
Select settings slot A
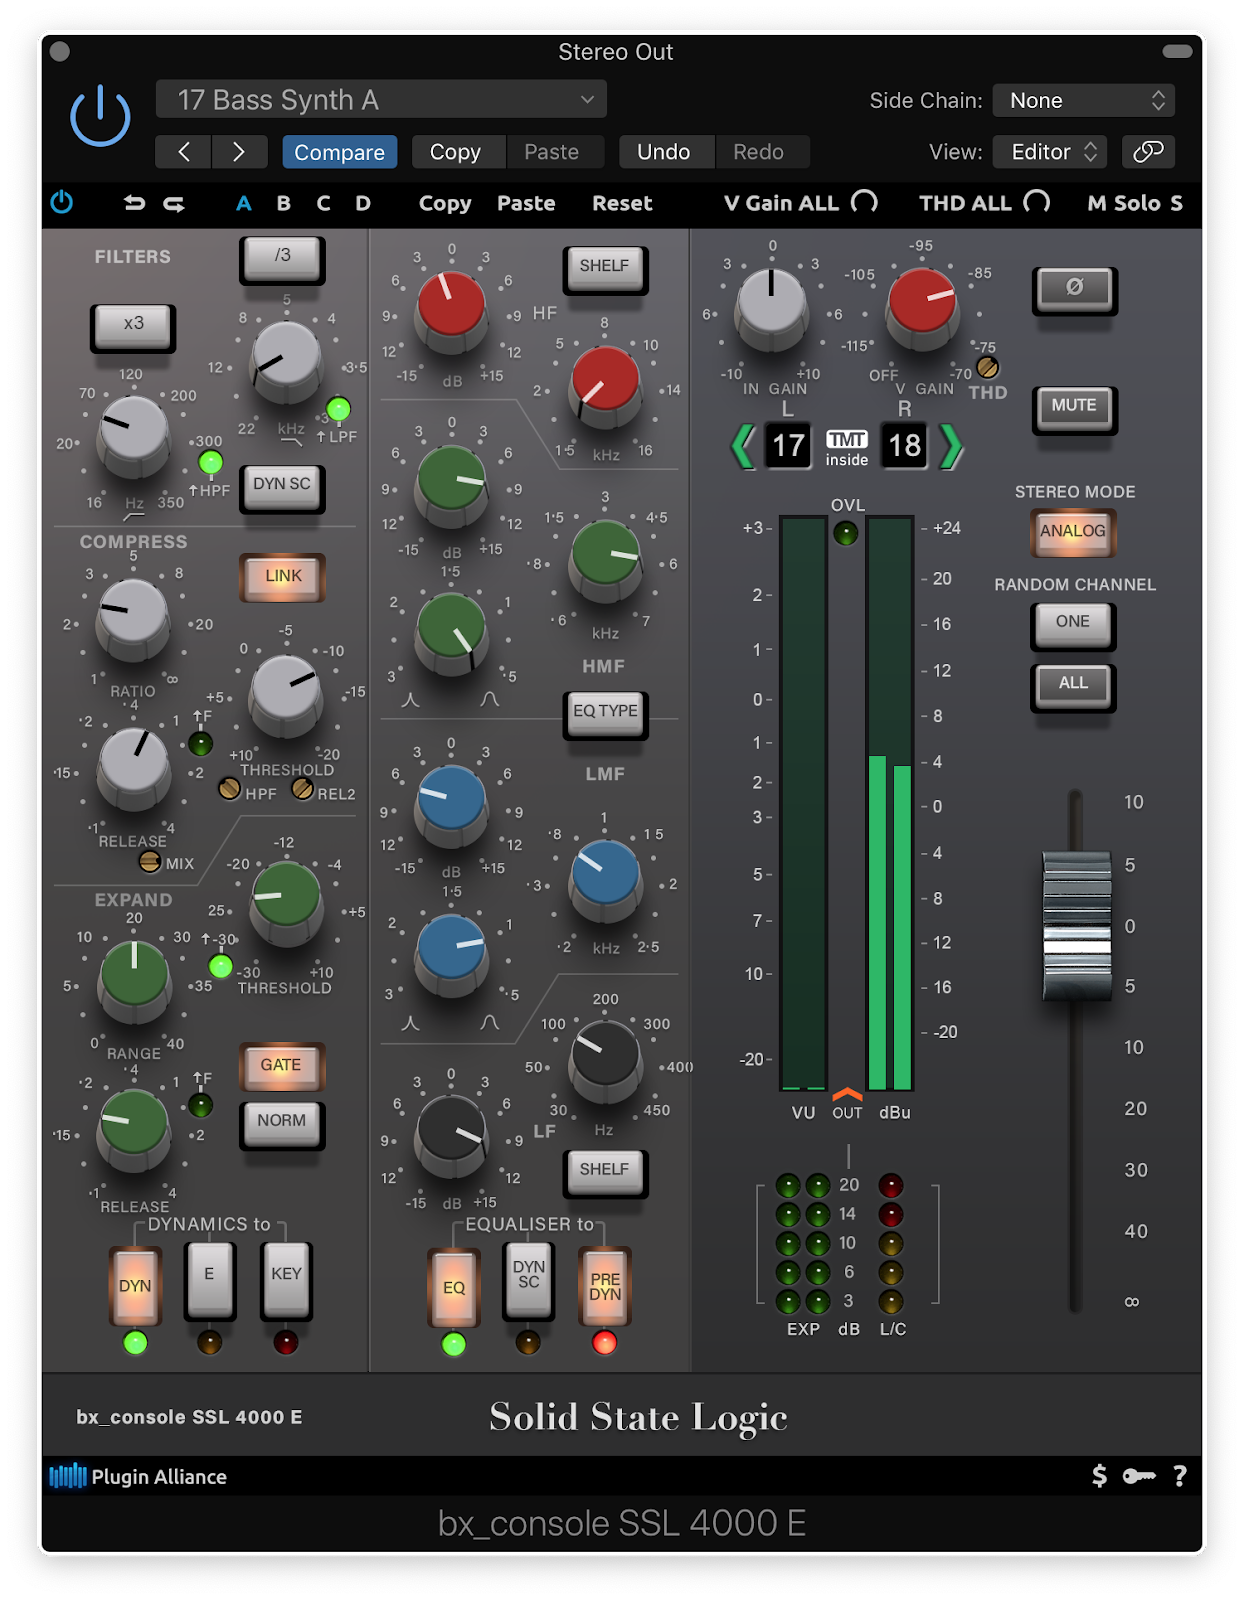pyautogui.click(x=243, y=203)
